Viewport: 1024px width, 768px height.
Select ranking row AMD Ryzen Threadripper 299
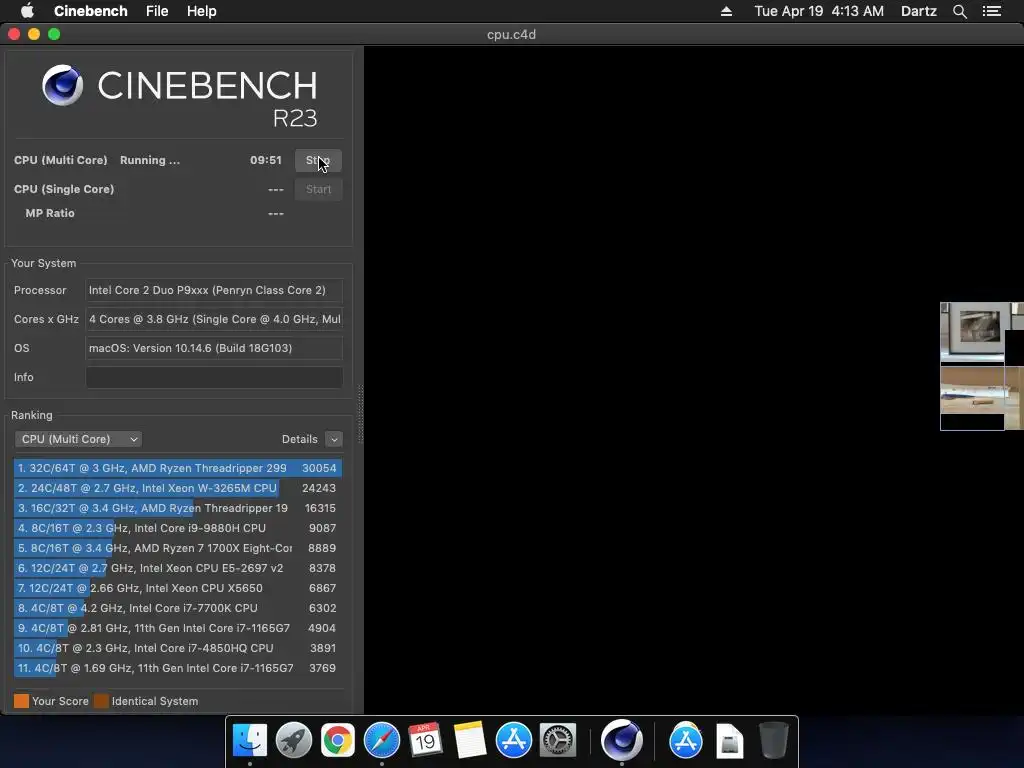click(x=177, y=468)
